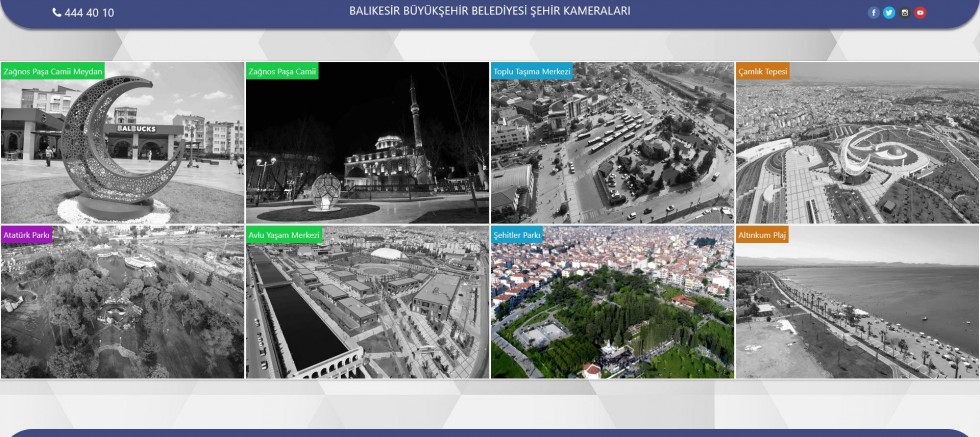Click the Twitter bird icon
This screenshot has height=437, width=980.
point(889,13)
